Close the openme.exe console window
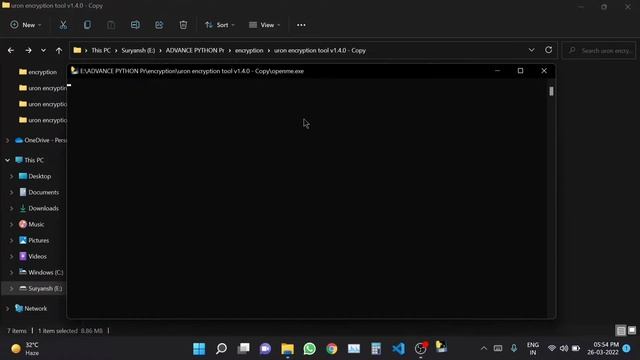 tap(544, 71)
